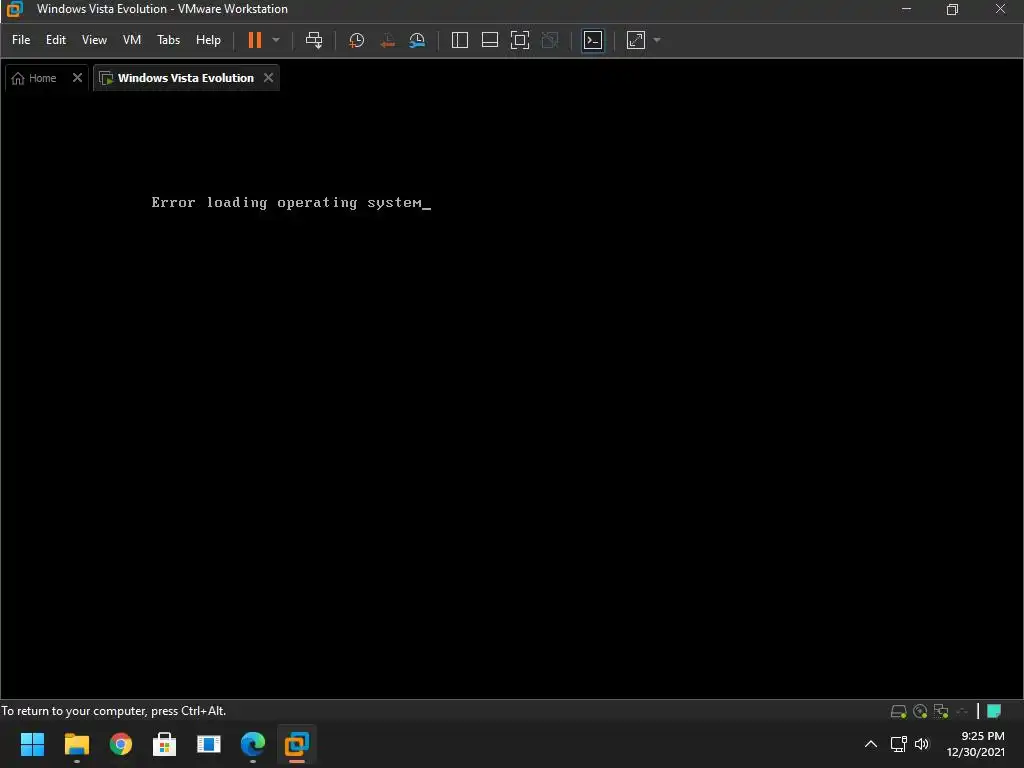Open volume control in system tray
1024x768 pixels.
coord(921,744)
